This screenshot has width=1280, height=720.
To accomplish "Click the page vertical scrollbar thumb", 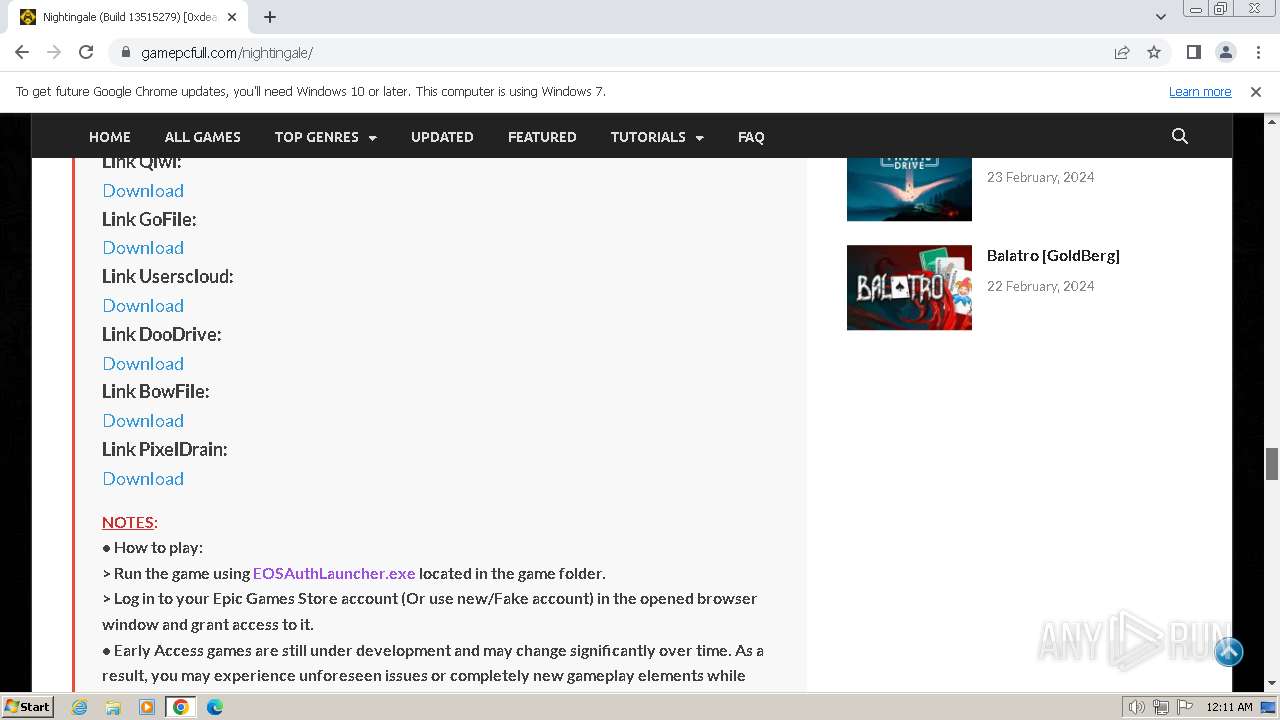I will click(1272, 464).
